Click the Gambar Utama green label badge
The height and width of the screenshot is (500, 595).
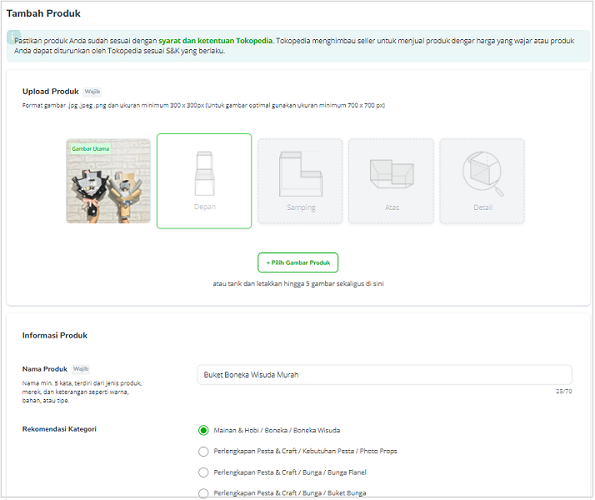pos(90,149)
